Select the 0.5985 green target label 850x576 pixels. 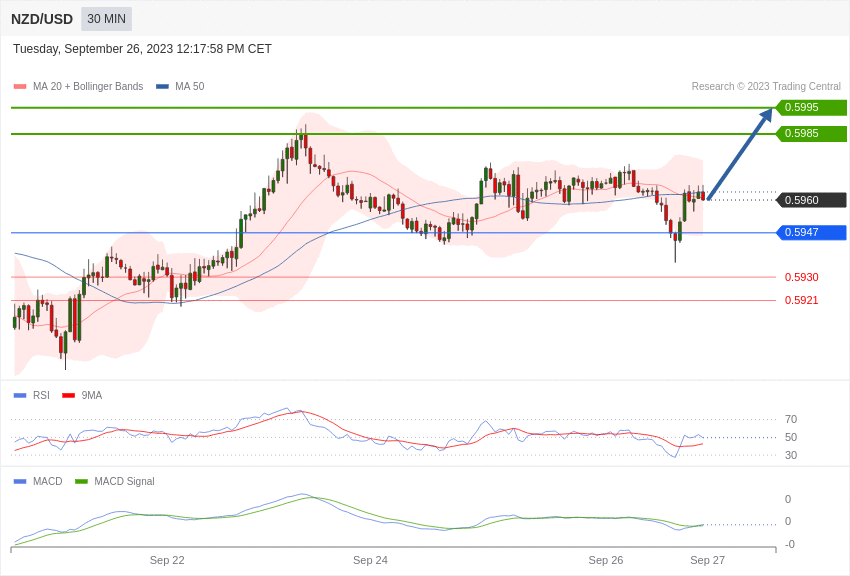click(812, 133)
